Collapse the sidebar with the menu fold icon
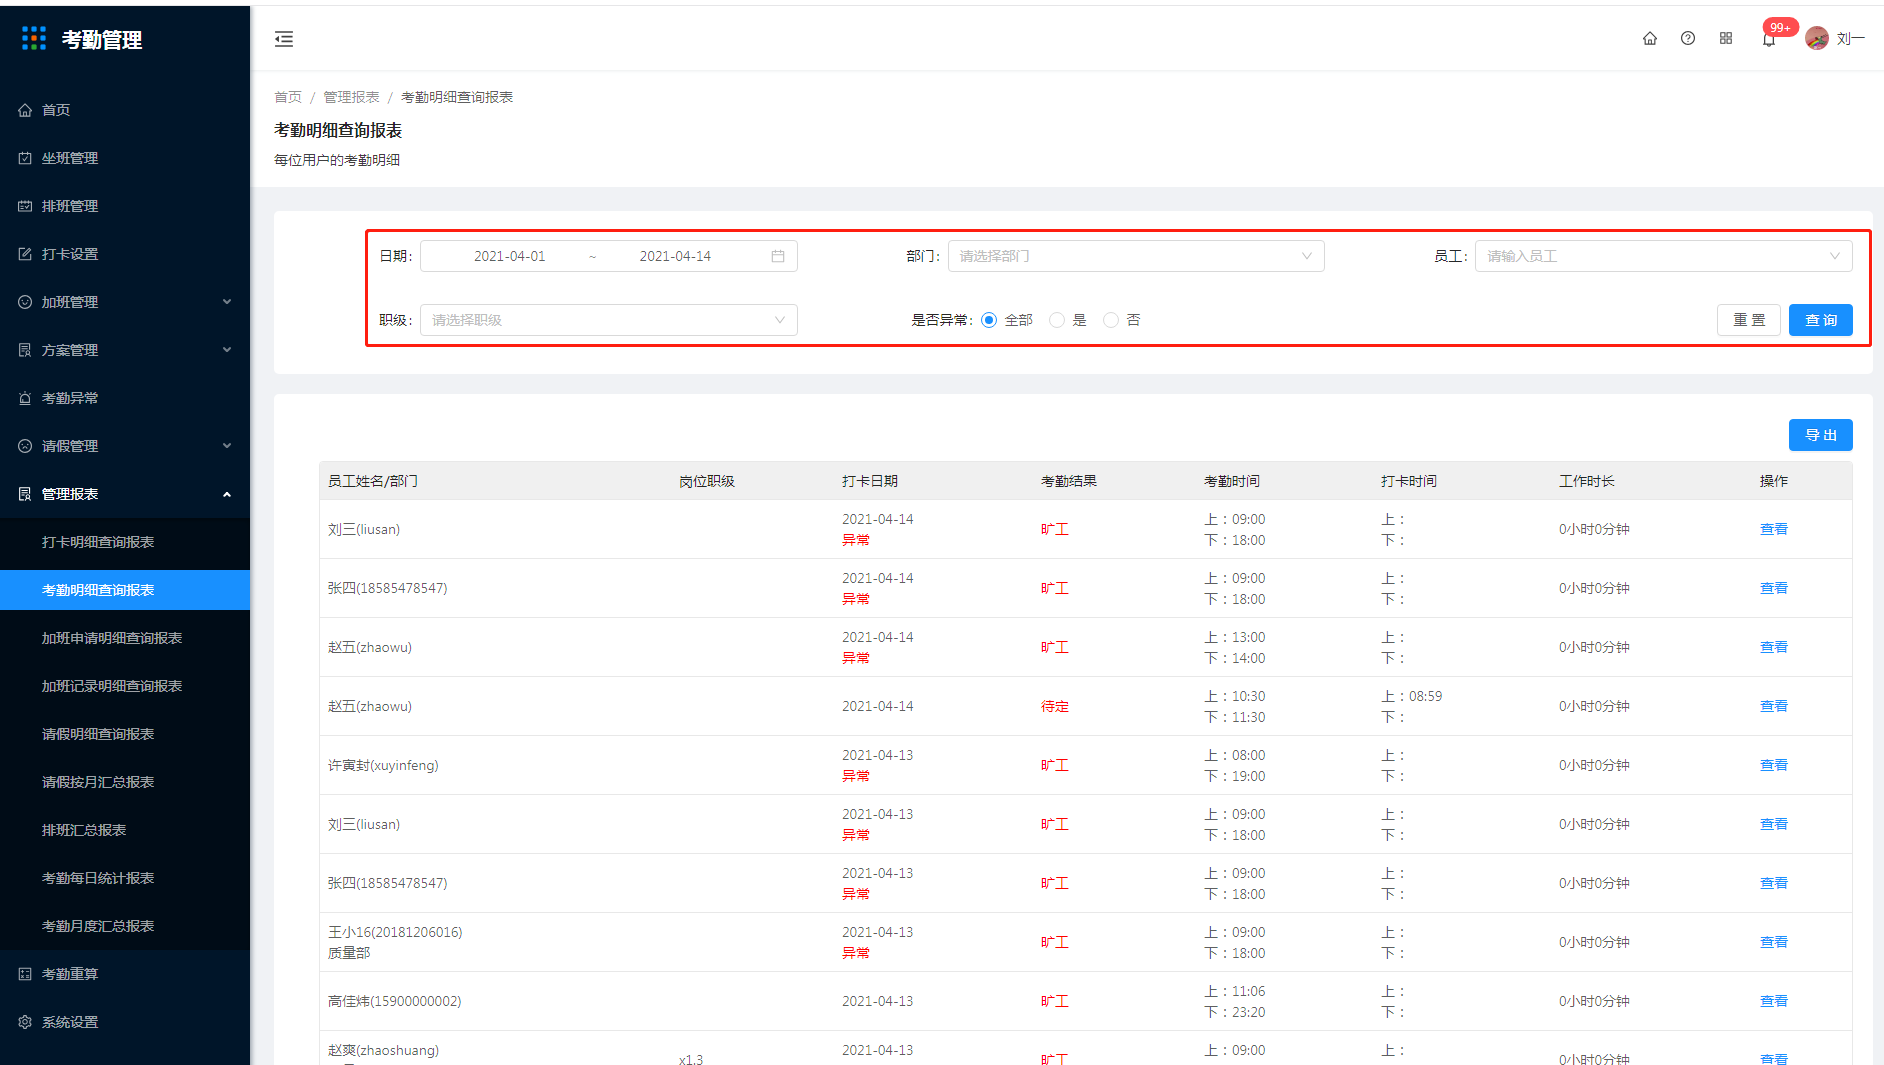This screenshot has height=1065, width=1884. (284, 39)
